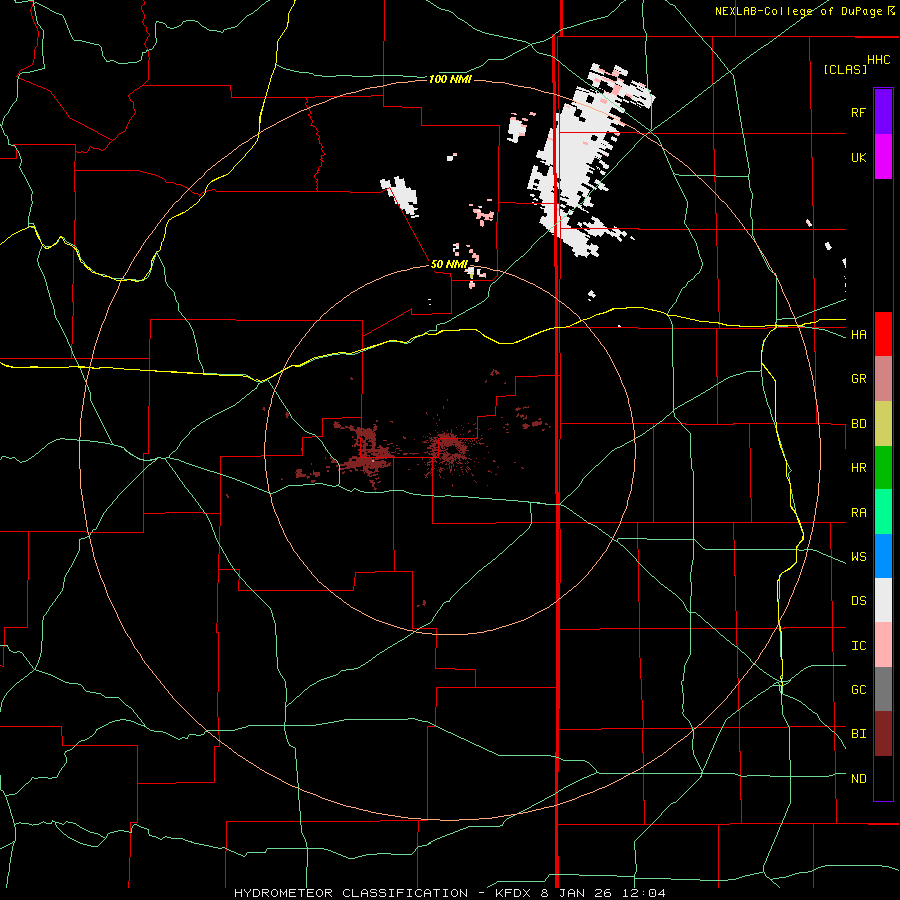
Task: Click the GC legend label
Action: point(858,690)
